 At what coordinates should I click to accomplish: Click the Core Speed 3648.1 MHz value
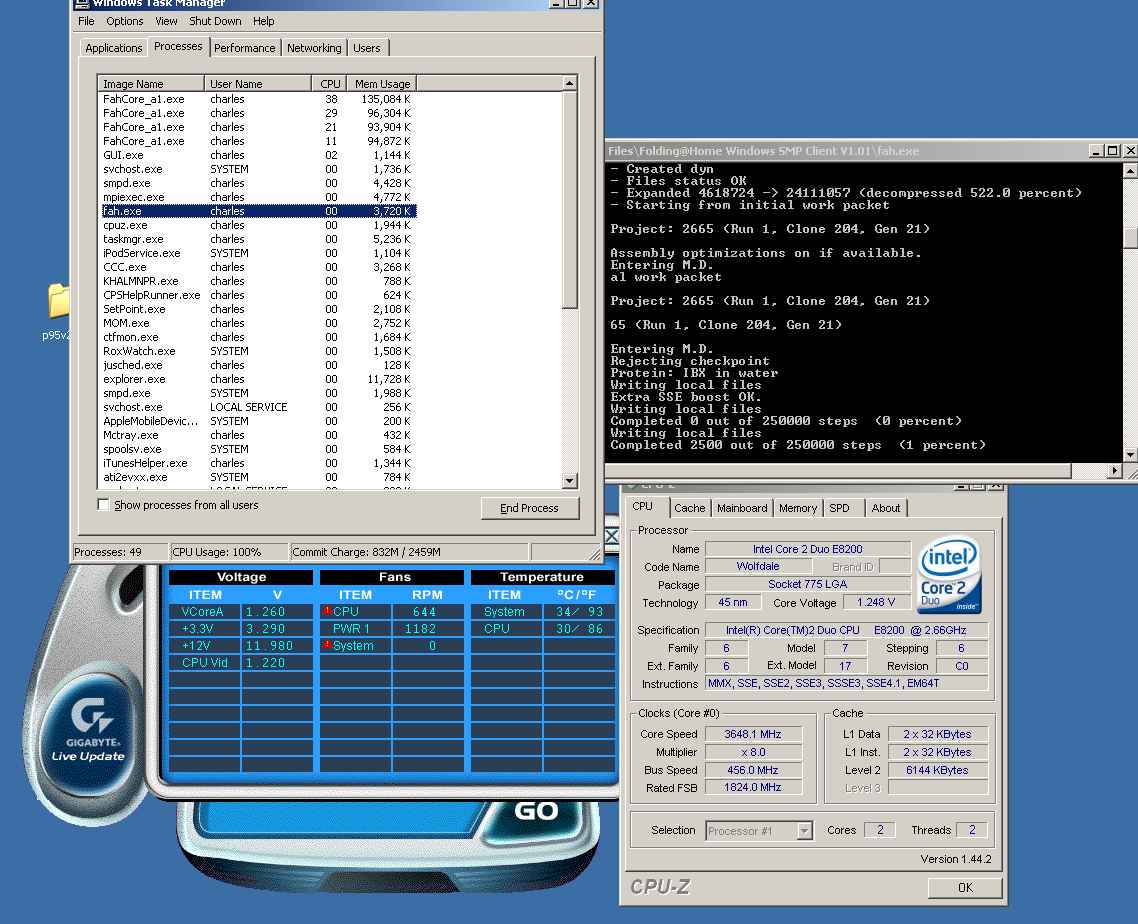[x=753, y=734]
